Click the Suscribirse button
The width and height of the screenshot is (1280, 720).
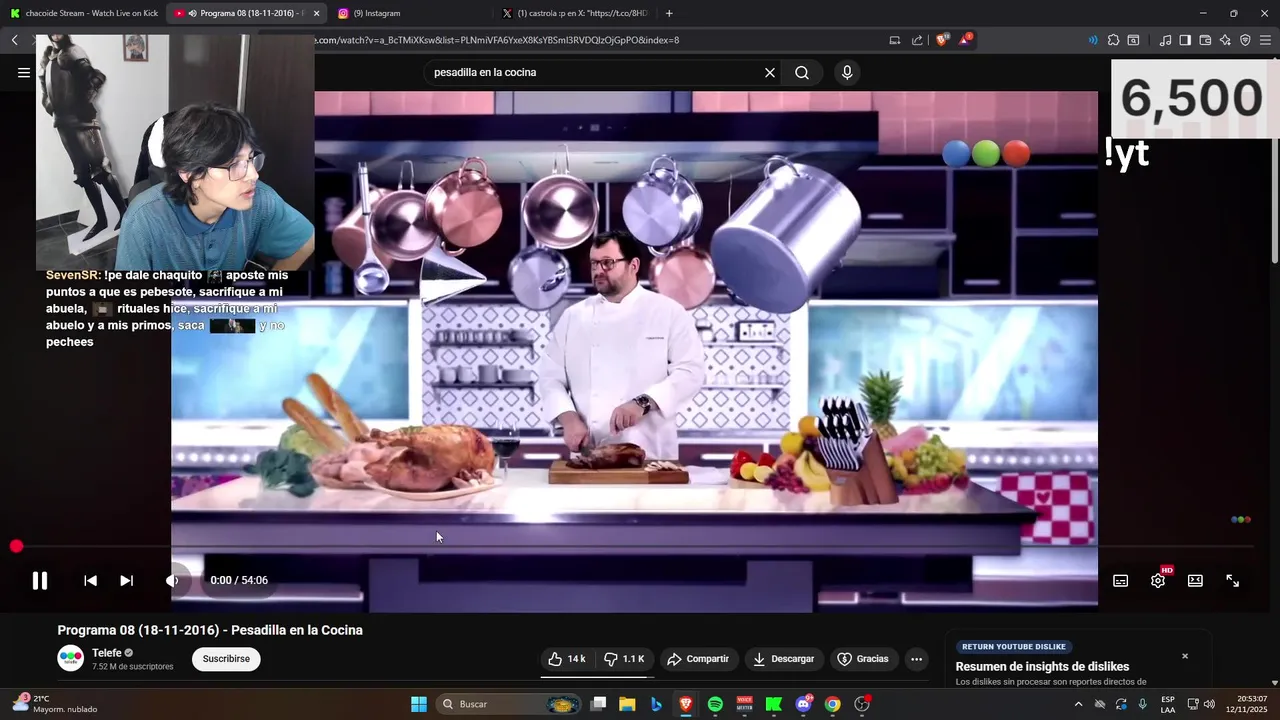point(226,659)
